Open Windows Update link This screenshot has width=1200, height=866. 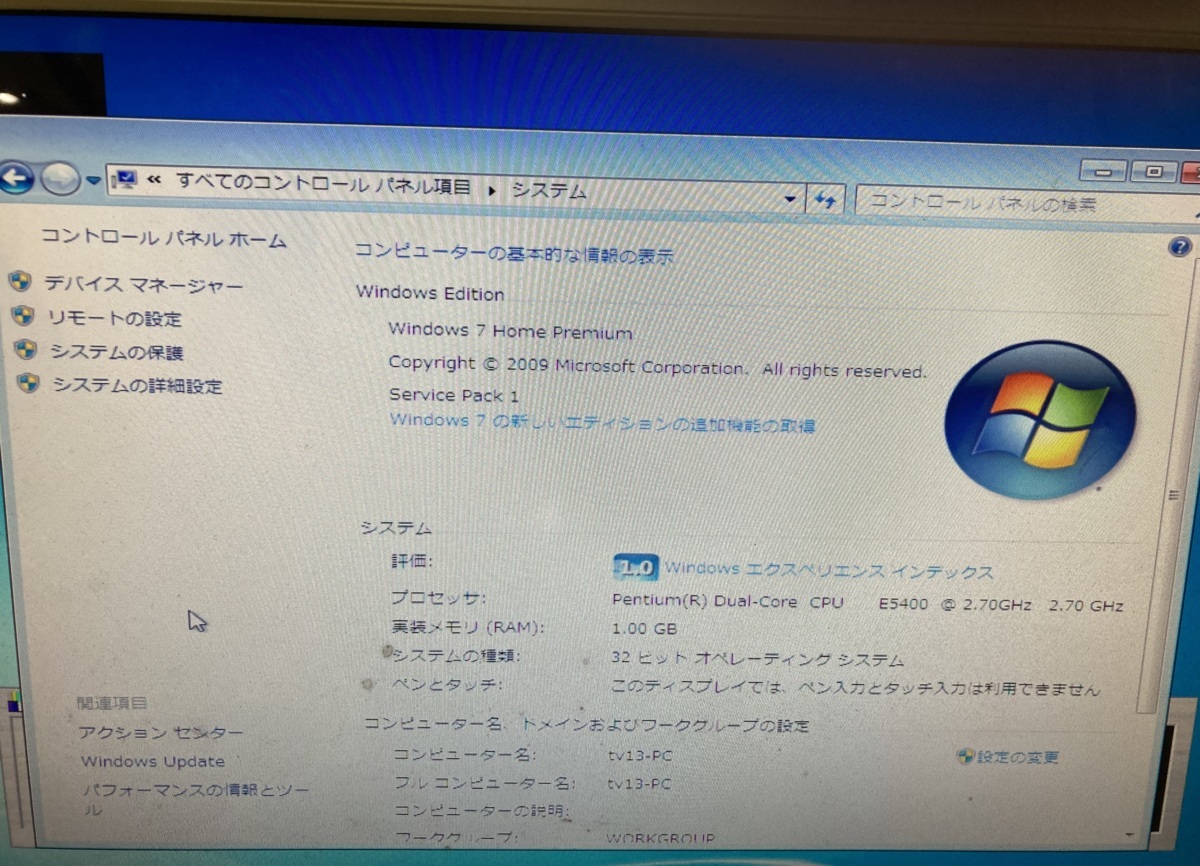click(x=153, y=762)
